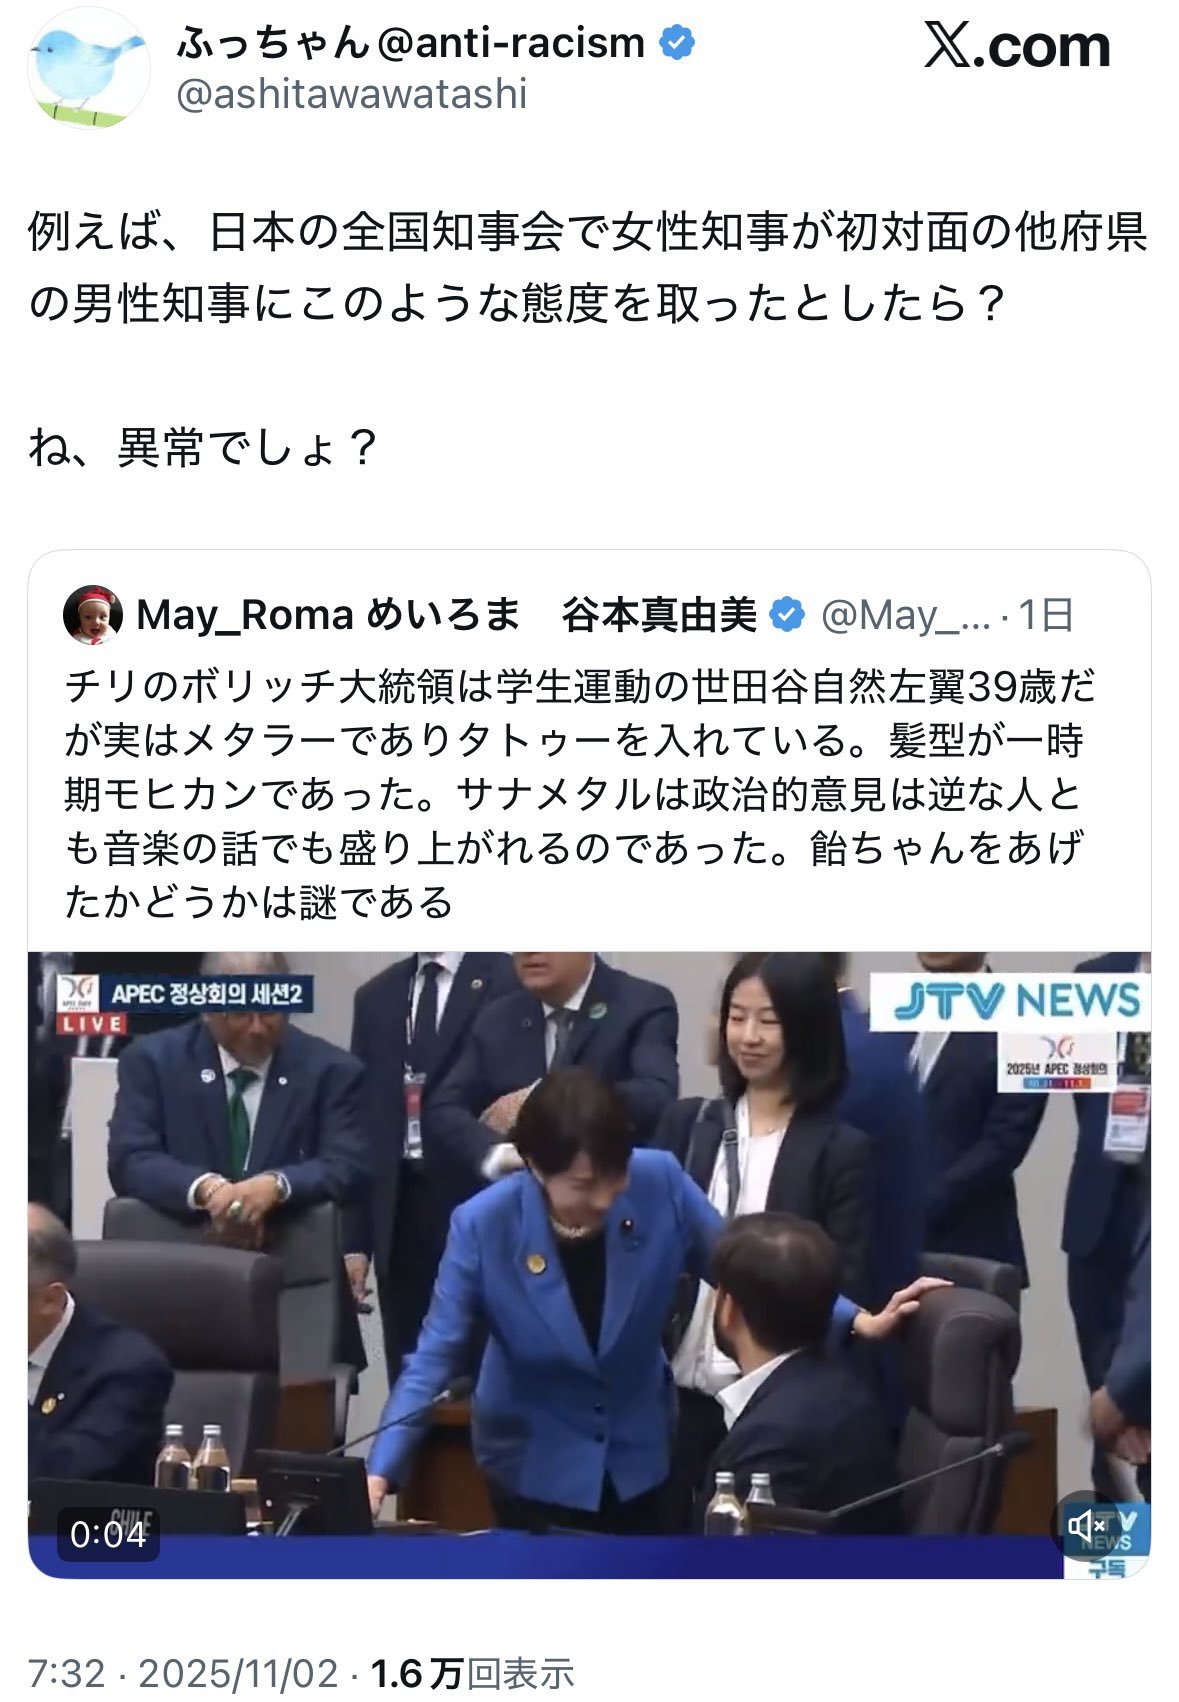Click the X.com logo
This screenshot has width=1179, height=1702.
click(1017, 46)
